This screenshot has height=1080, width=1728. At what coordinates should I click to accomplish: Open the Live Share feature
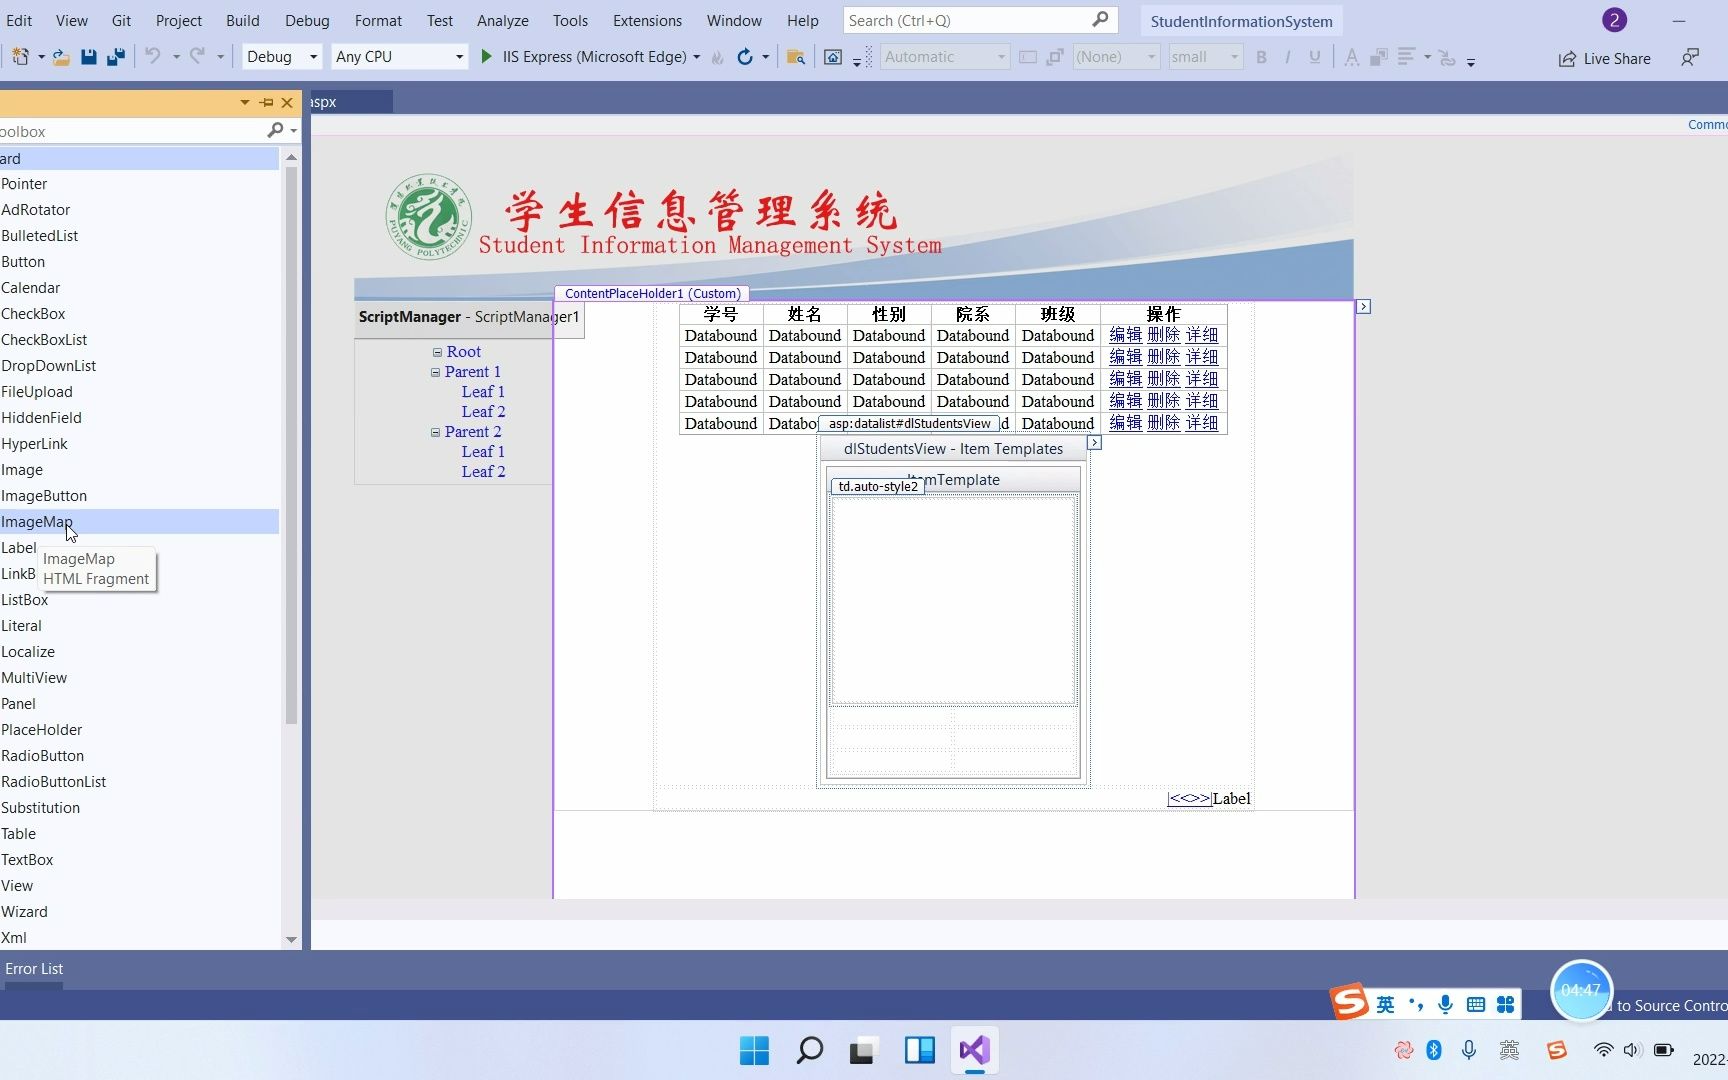pyautogui.click(x=1604, y=58)
